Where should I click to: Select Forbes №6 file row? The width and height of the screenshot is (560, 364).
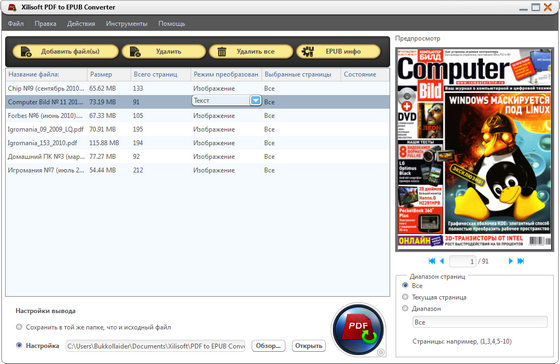(x=197, y=116)
